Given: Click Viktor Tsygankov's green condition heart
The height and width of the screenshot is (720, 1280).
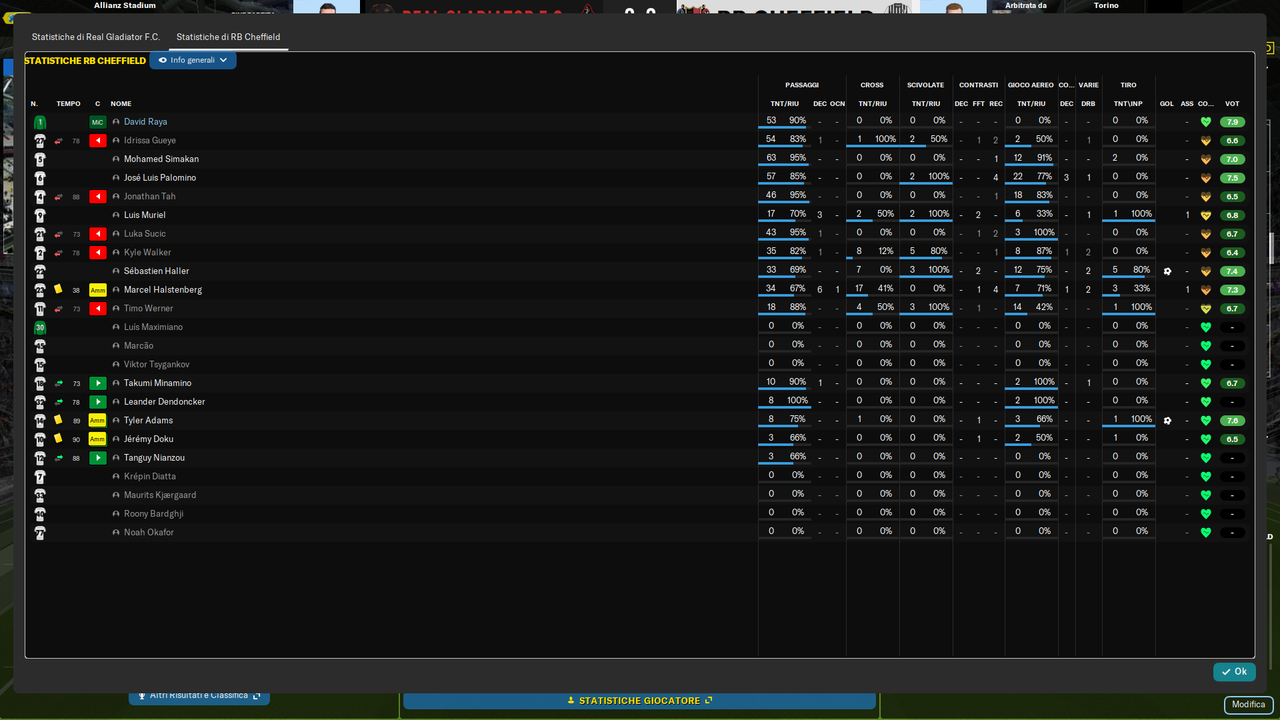Looking at the screenshot, I should [1206, 365].
